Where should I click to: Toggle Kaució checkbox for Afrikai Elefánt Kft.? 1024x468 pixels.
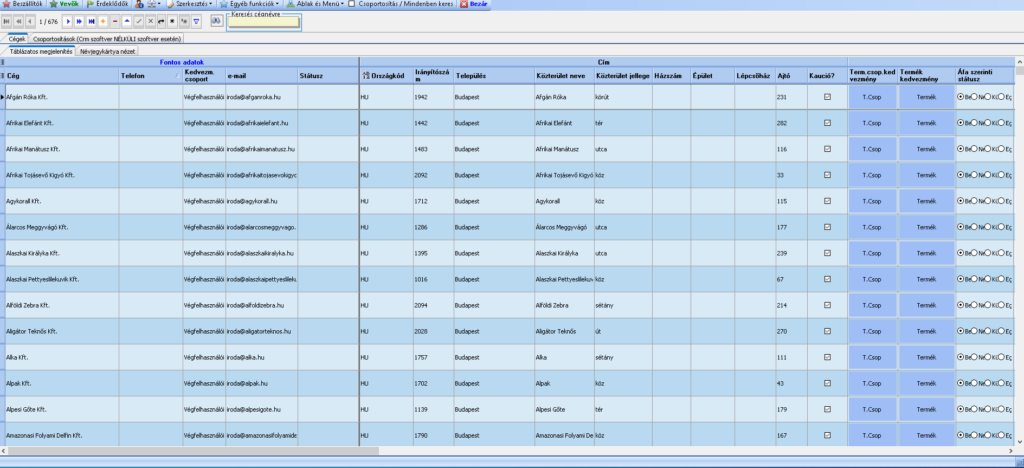(x=827, y=123)
